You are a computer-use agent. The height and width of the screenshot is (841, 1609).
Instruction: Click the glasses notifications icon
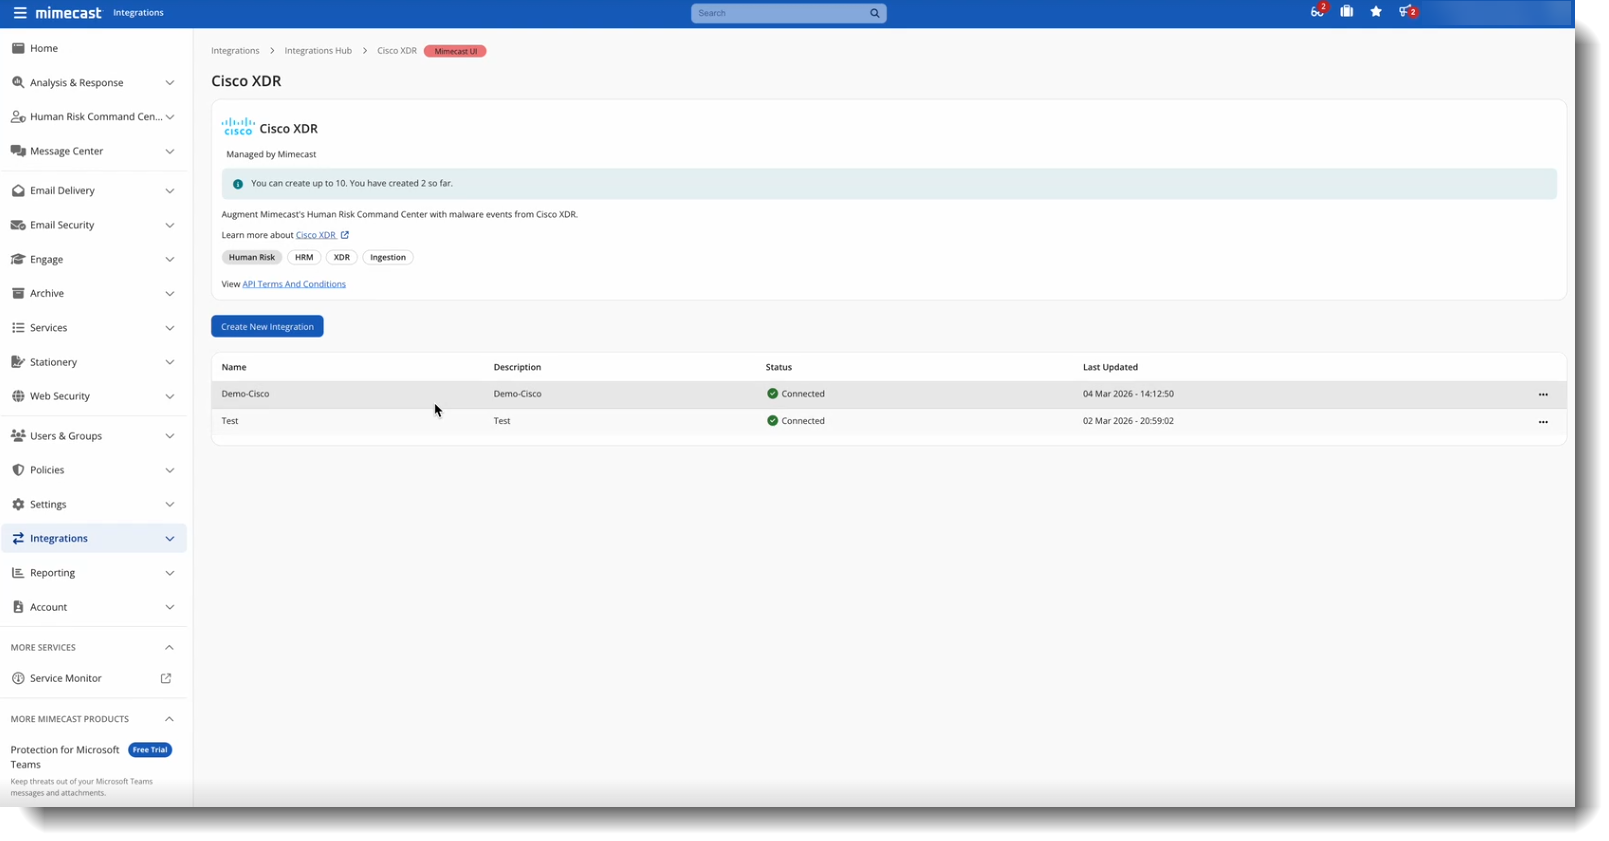click(x=1317, y=12)
